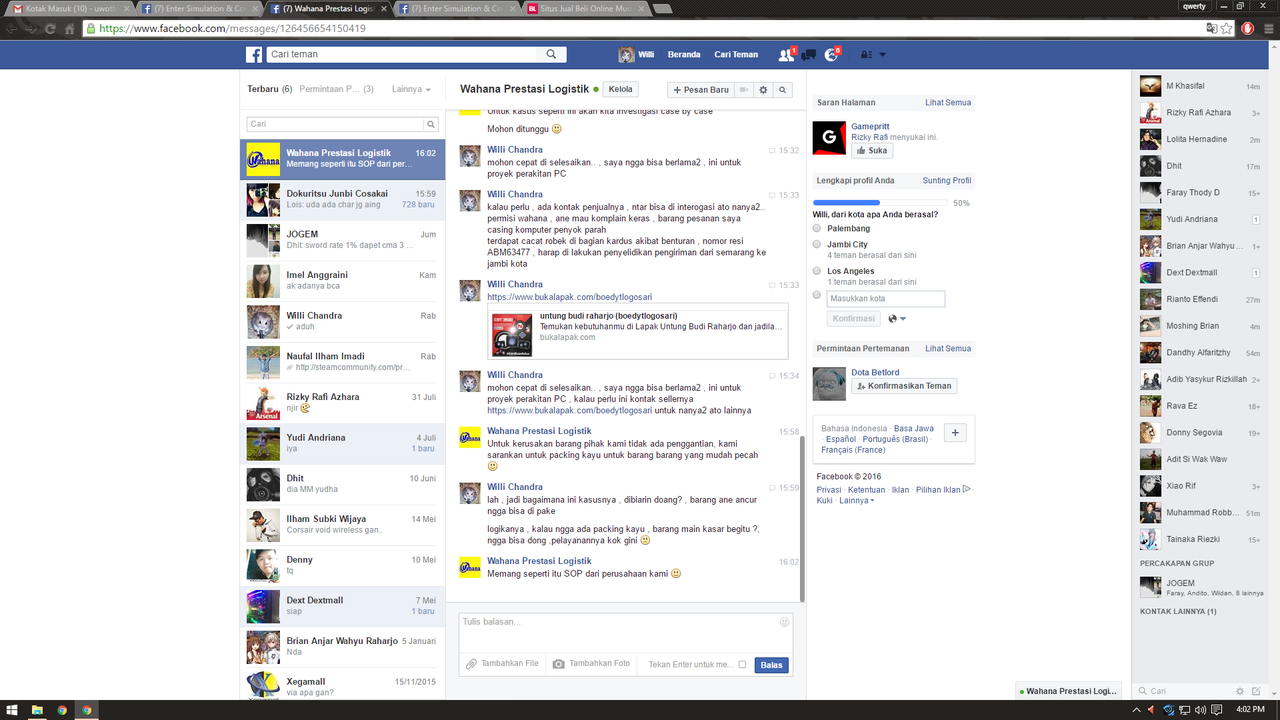Open privacy shortcuts lock icon
Screen dimensions: 1280x720
[x=866, y=55]
